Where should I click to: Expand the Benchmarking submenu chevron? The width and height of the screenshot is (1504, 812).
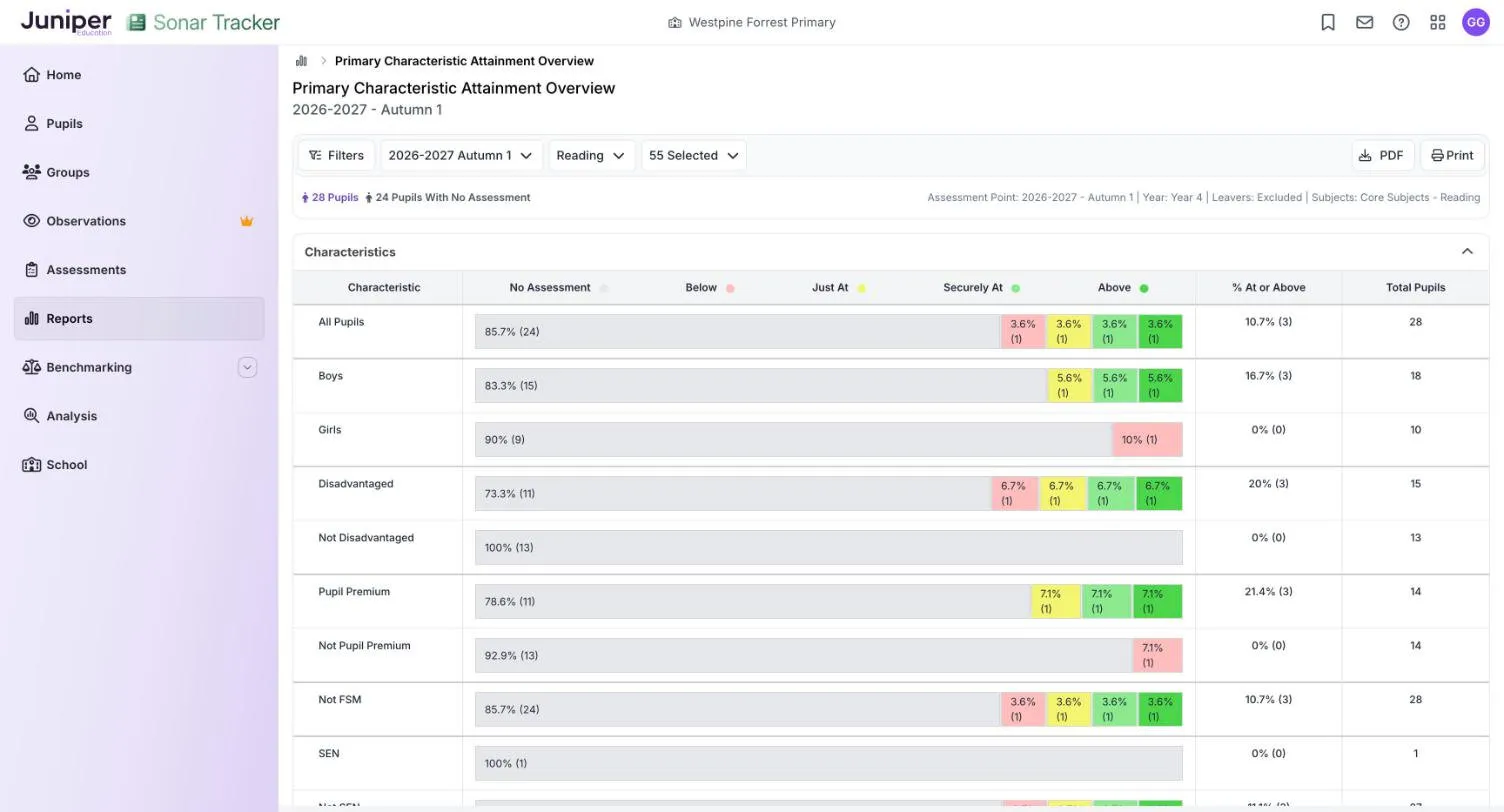[247, 367]
